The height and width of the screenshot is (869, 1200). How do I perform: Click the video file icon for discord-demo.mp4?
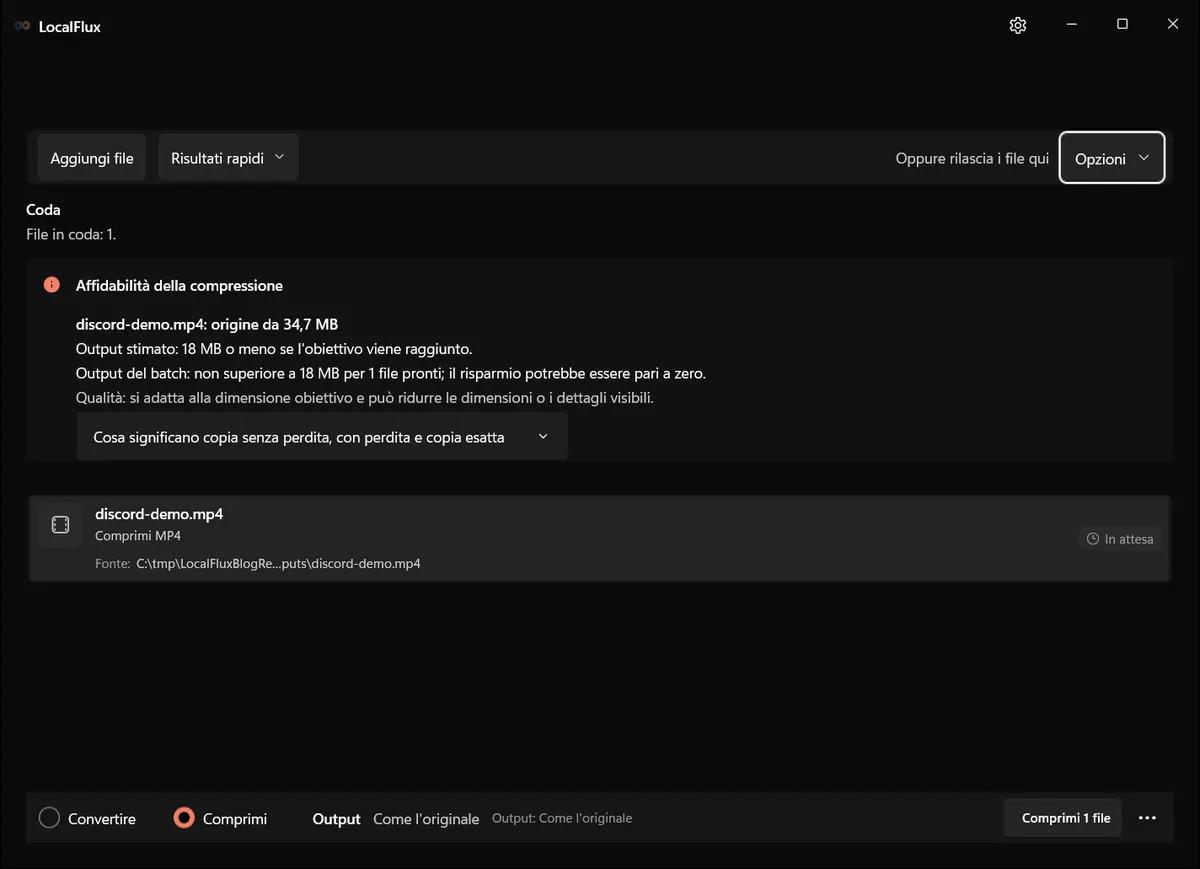60,525
